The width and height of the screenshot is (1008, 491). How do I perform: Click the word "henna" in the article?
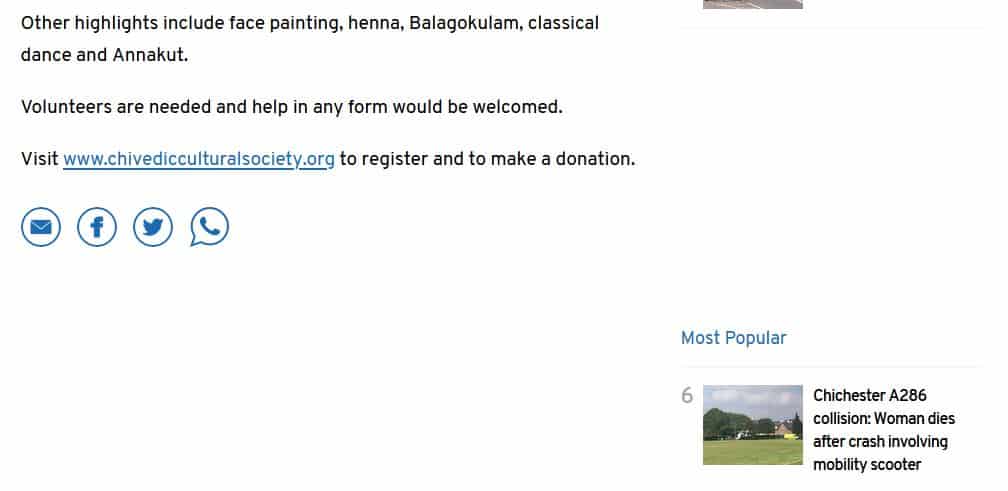(x=375, y=23)
